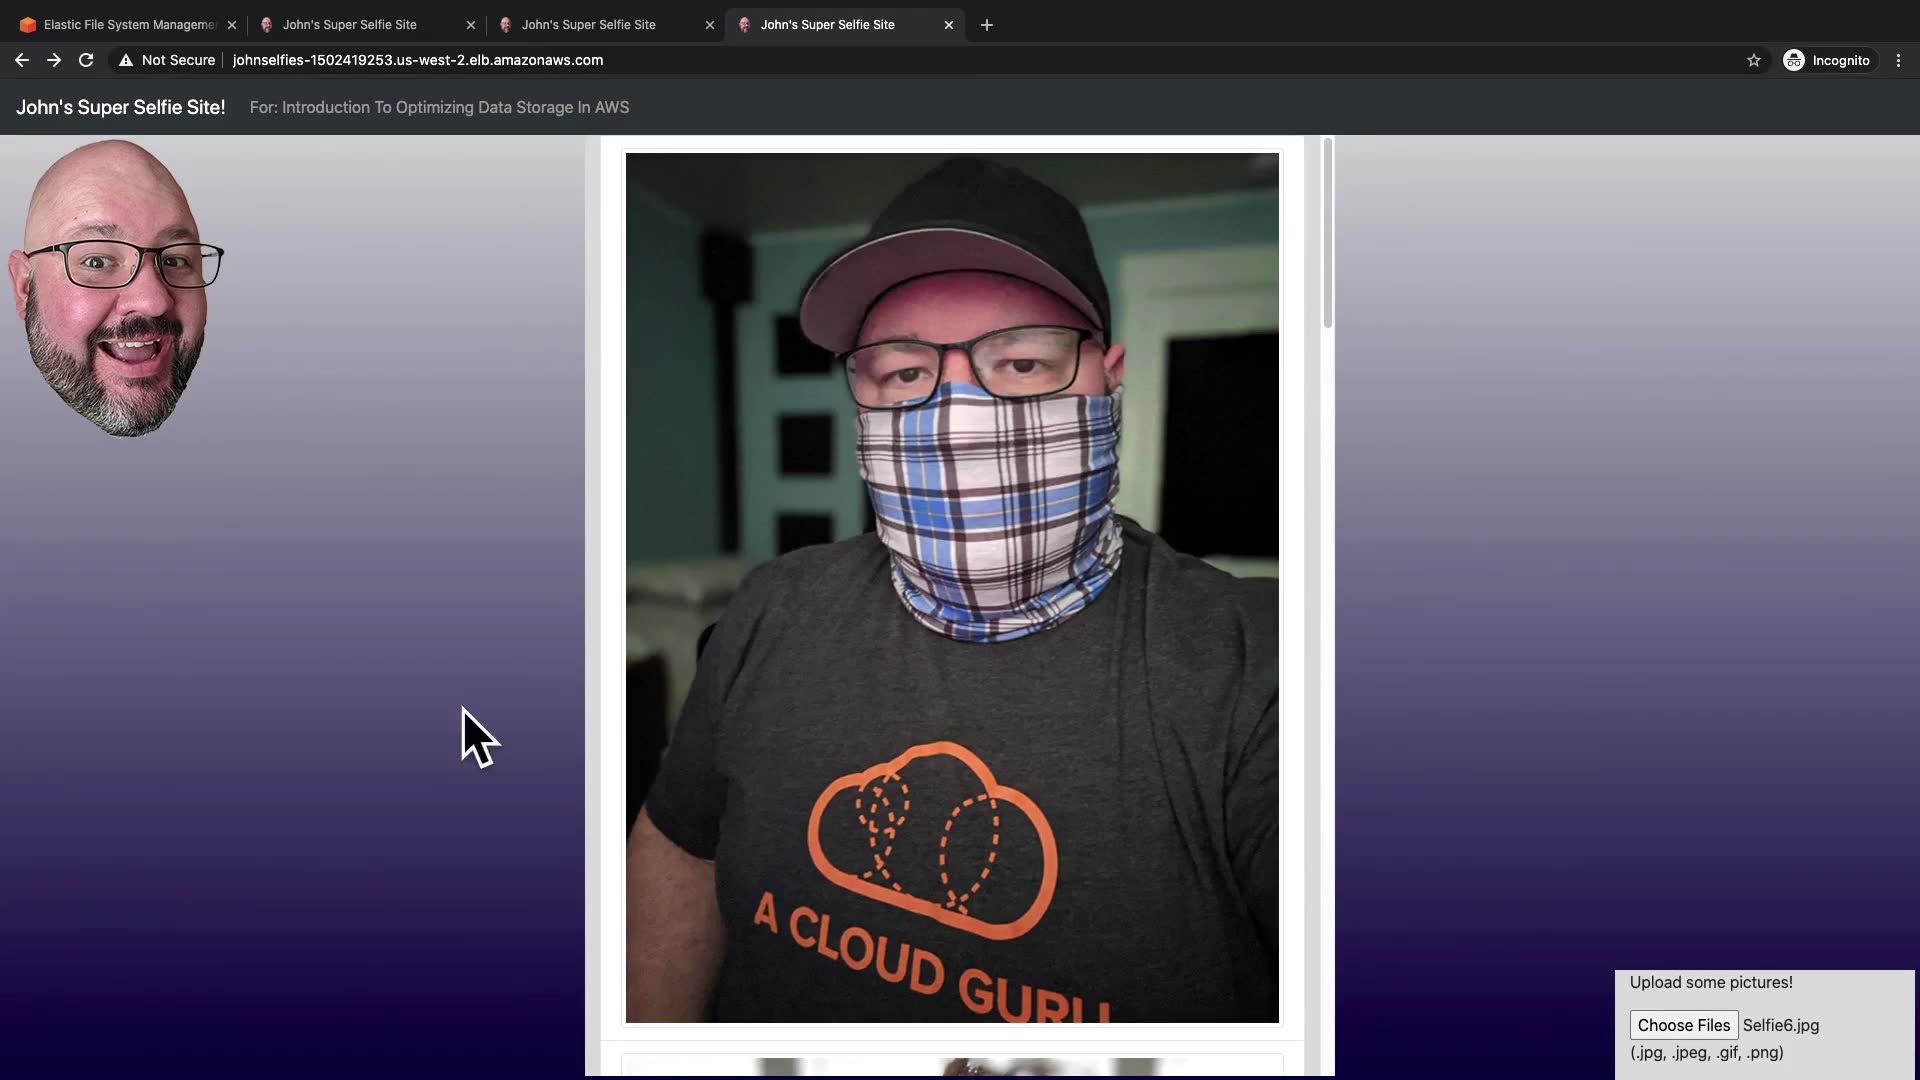Reload the current page
Viewport: 1920px width, 1080px height.
[x=86, y=60]
